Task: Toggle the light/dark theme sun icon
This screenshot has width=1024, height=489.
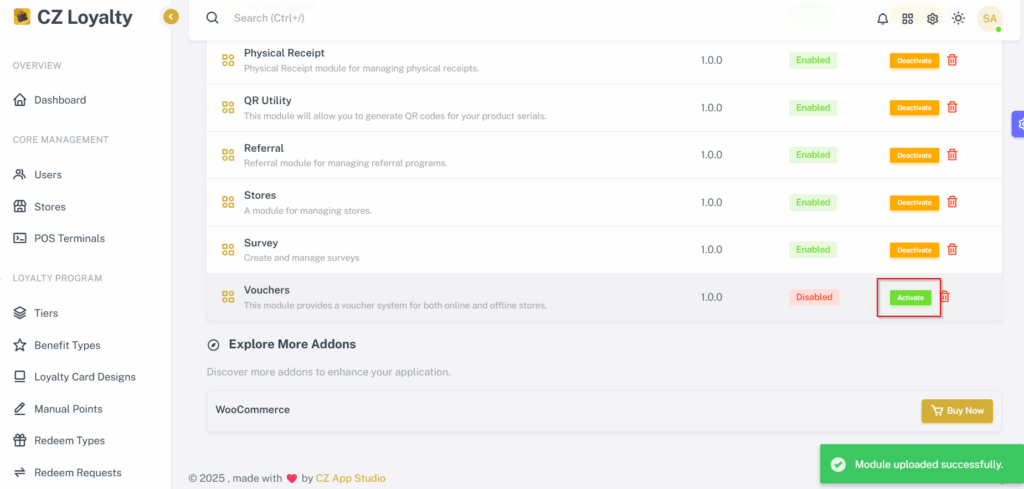Action: pos(958,18)
